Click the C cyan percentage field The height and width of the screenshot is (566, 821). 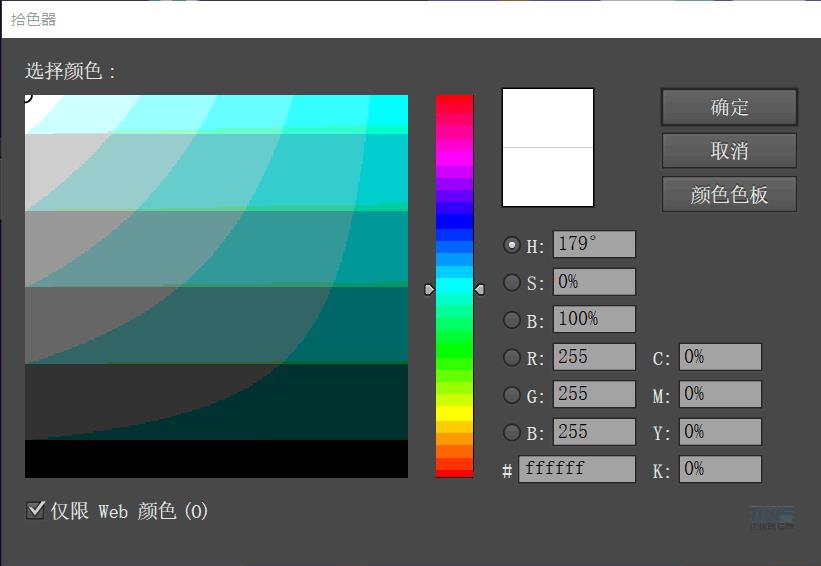pos(720,357)
